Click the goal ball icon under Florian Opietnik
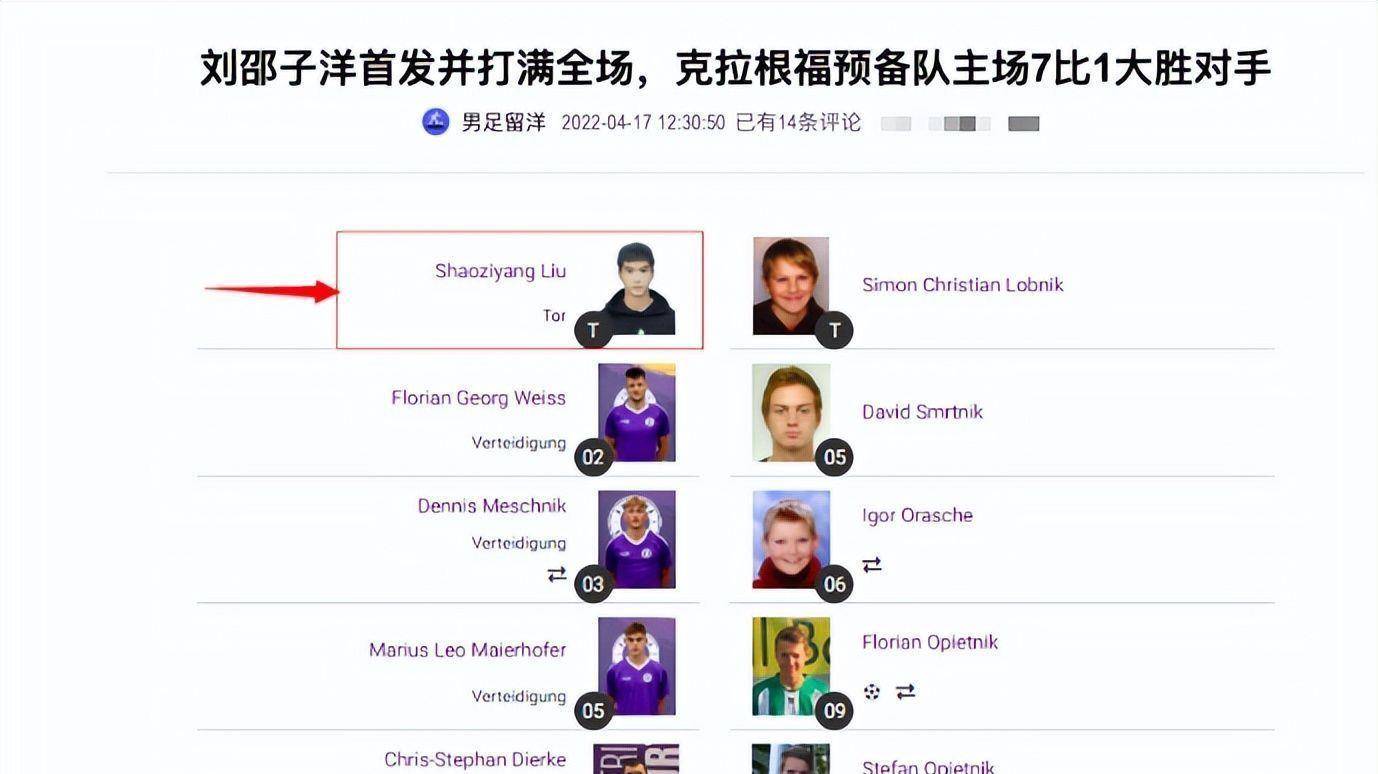The height and width of the screenshot is (774, 1378). tap(872, 692)
